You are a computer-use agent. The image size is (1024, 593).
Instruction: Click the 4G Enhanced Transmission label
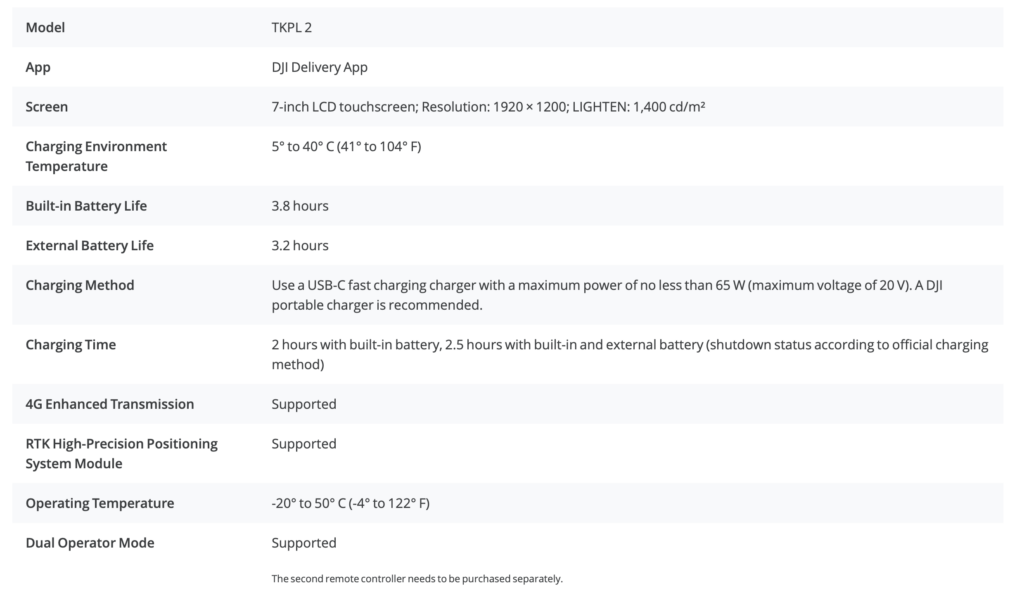[x=110, y=404]
